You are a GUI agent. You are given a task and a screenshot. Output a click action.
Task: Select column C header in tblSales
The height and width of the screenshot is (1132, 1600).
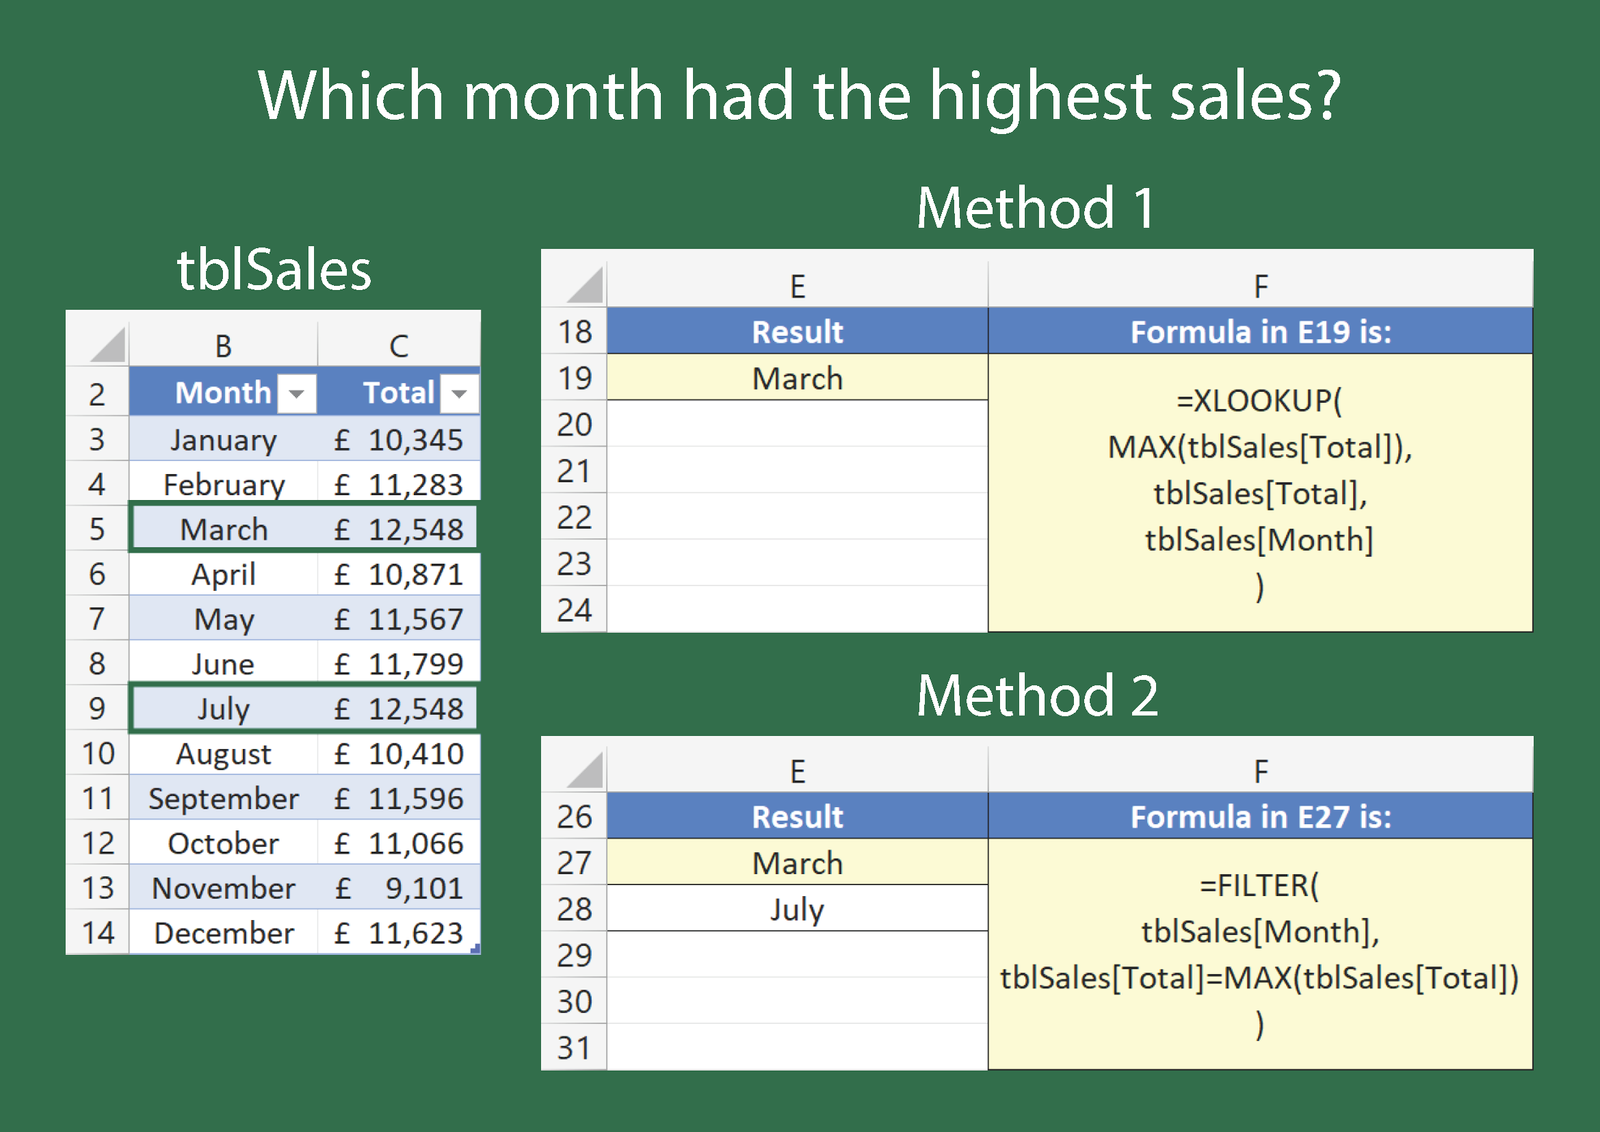[x=398, y=346]
